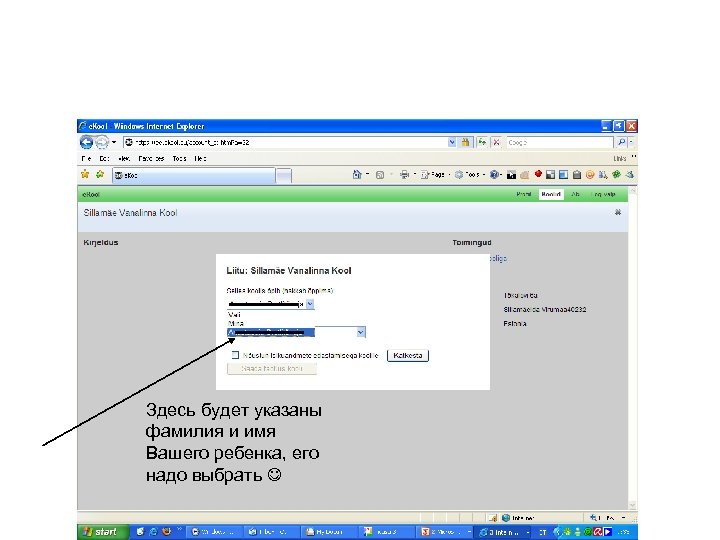Click the IE Back navigation button

click(x=86, y=142)
